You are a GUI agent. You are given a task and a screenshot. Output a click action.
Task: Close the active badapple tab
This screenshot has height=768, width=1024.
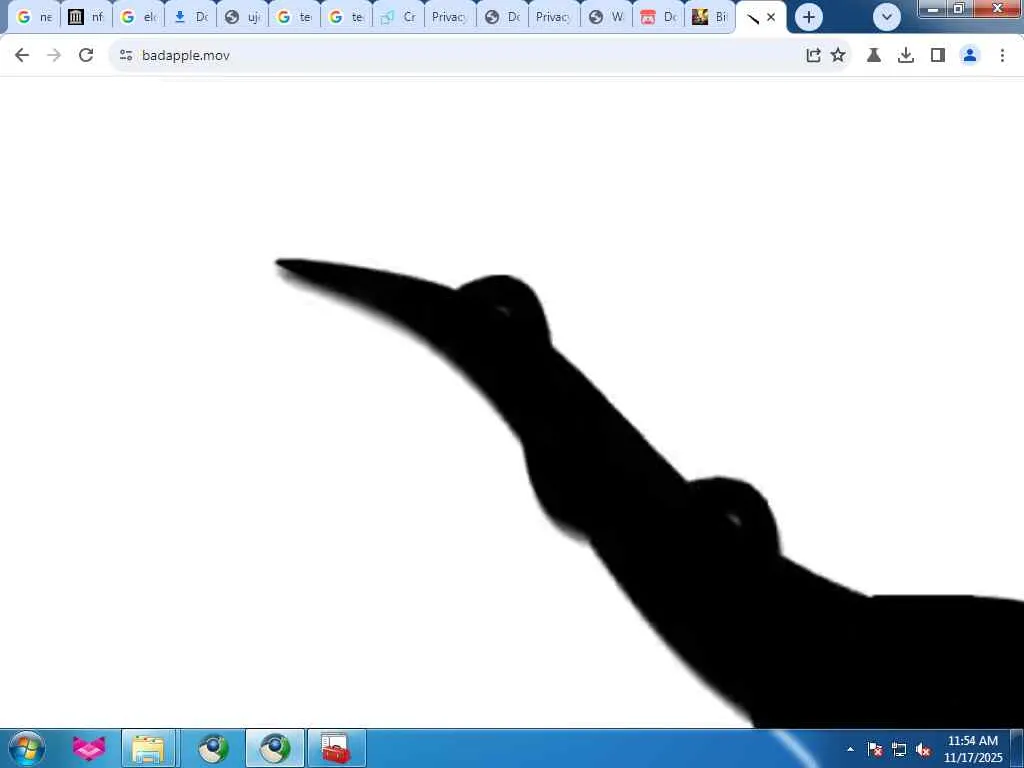[771, 18]
